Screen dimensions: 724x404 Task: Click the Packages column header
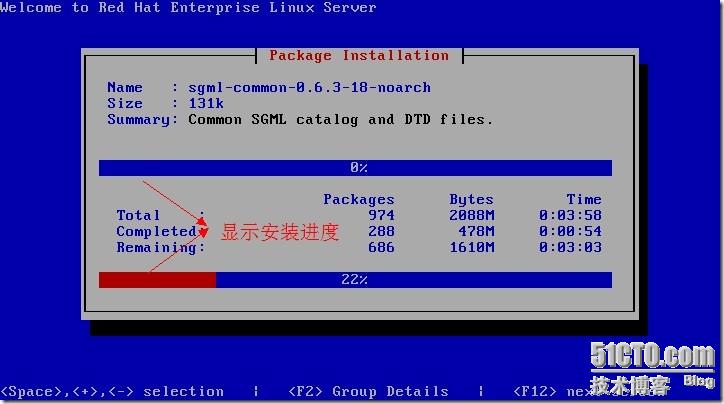(359, 199)
